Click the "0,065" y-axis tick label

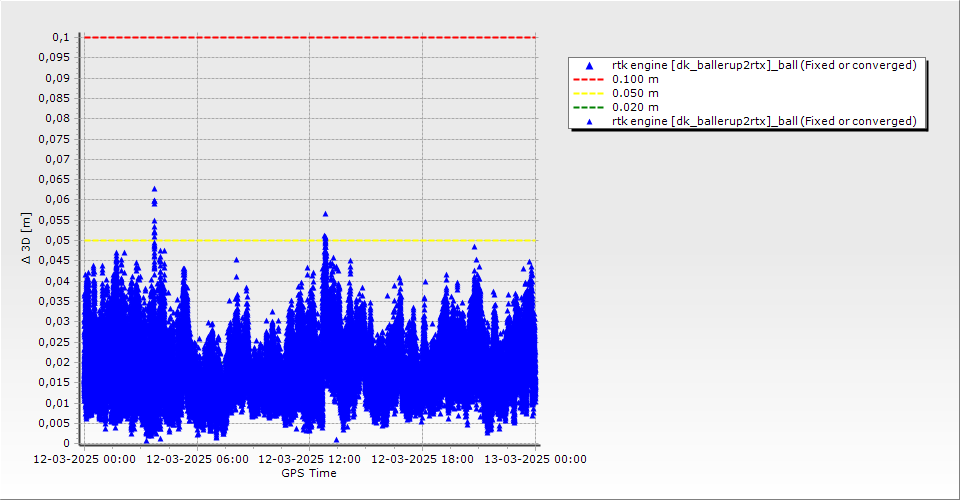pos(54,179)
